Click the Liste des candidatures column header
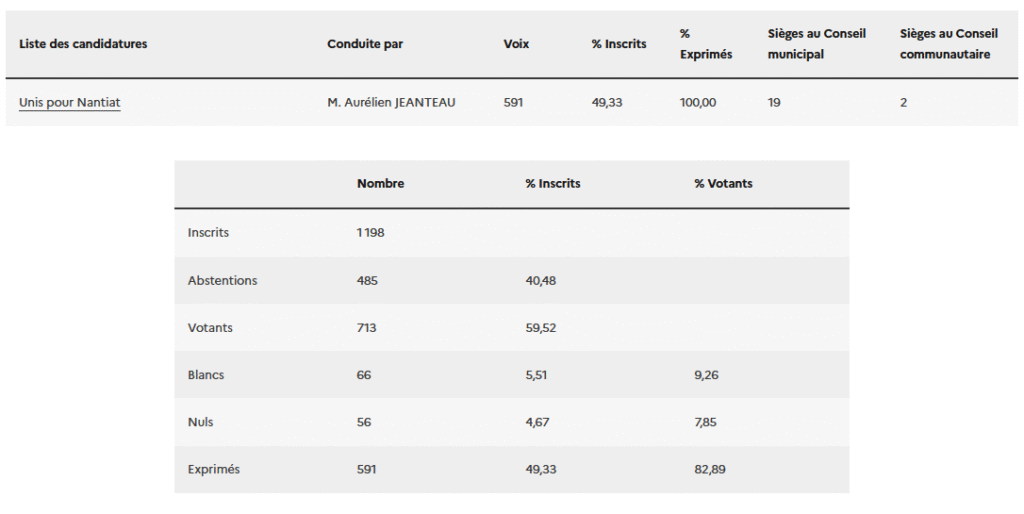Screen dimensions: 1024x514 tap(83, 44)
